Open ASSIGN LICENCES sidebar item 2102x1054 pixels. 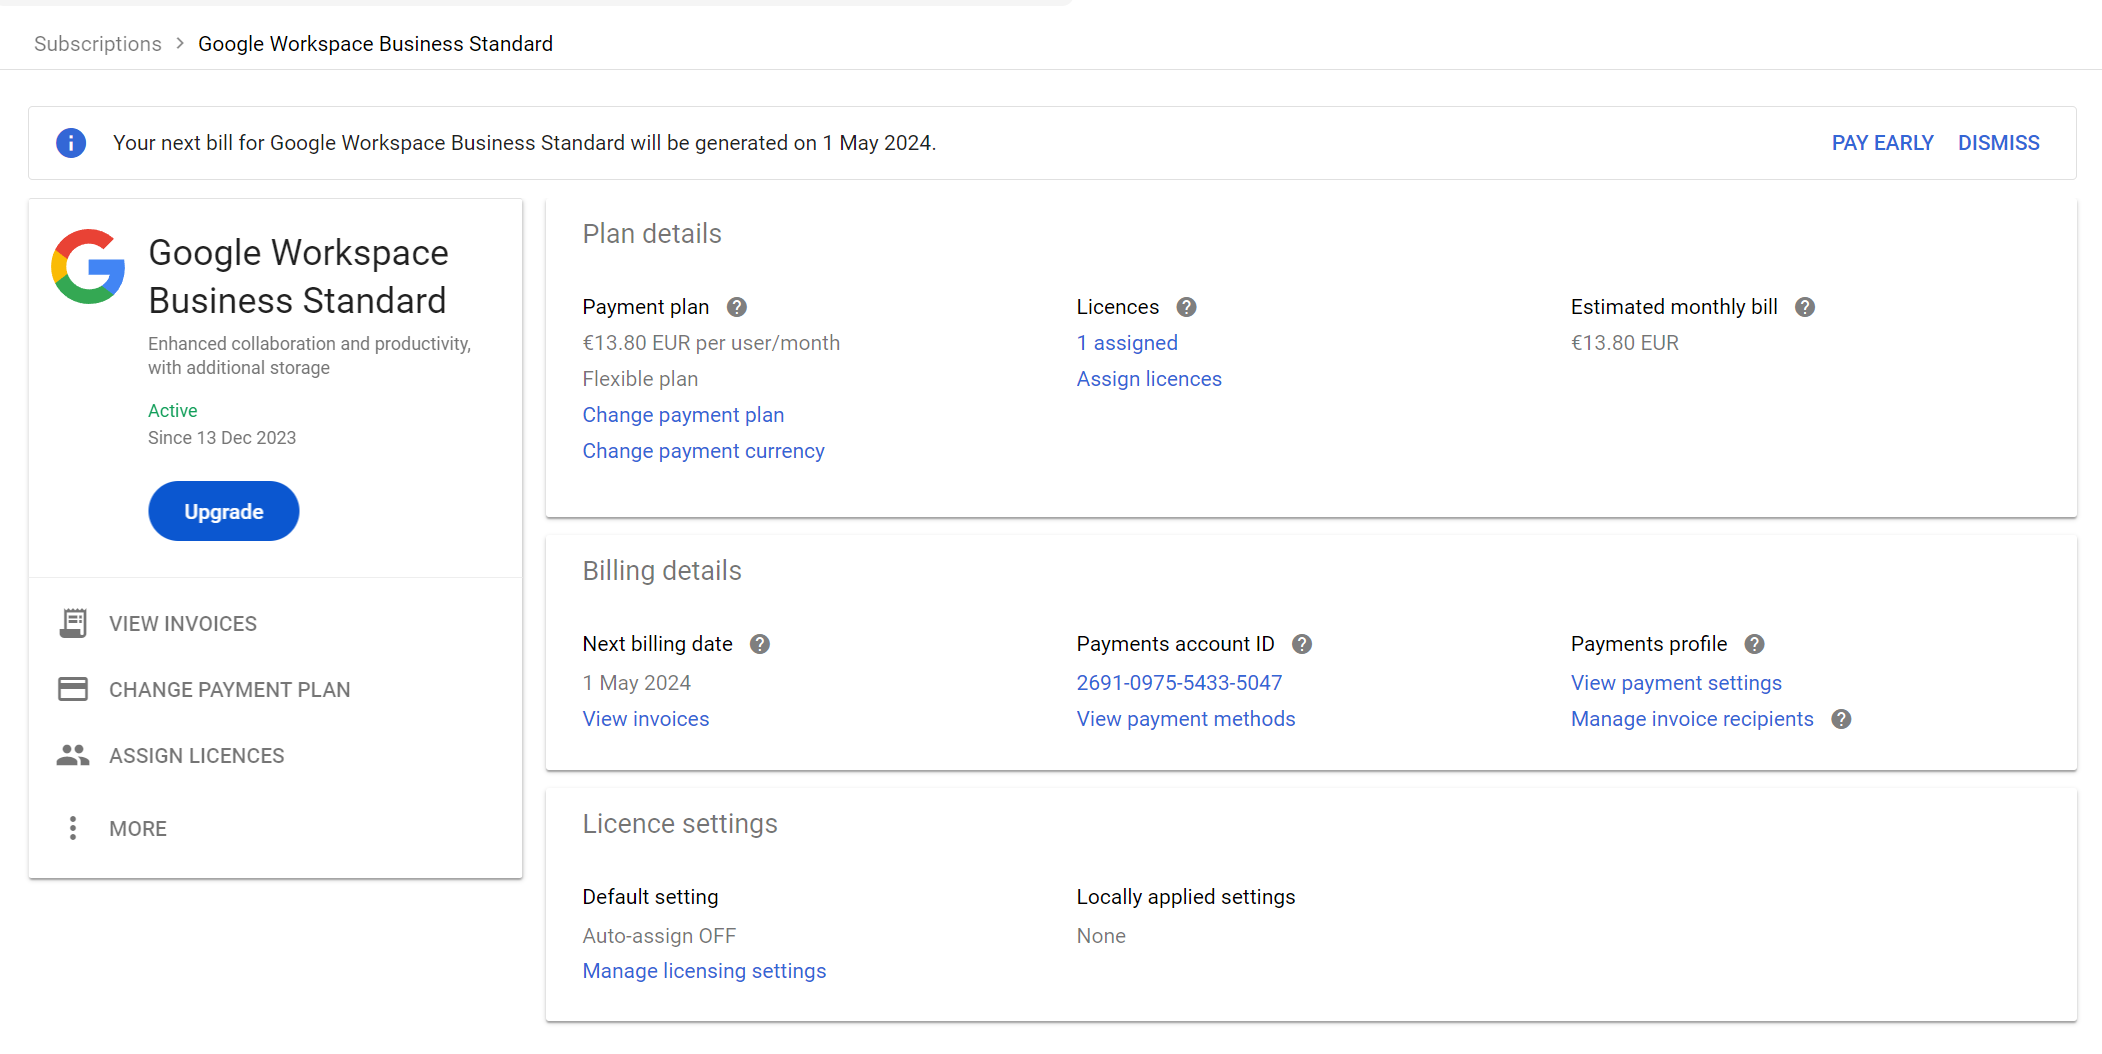196,755
